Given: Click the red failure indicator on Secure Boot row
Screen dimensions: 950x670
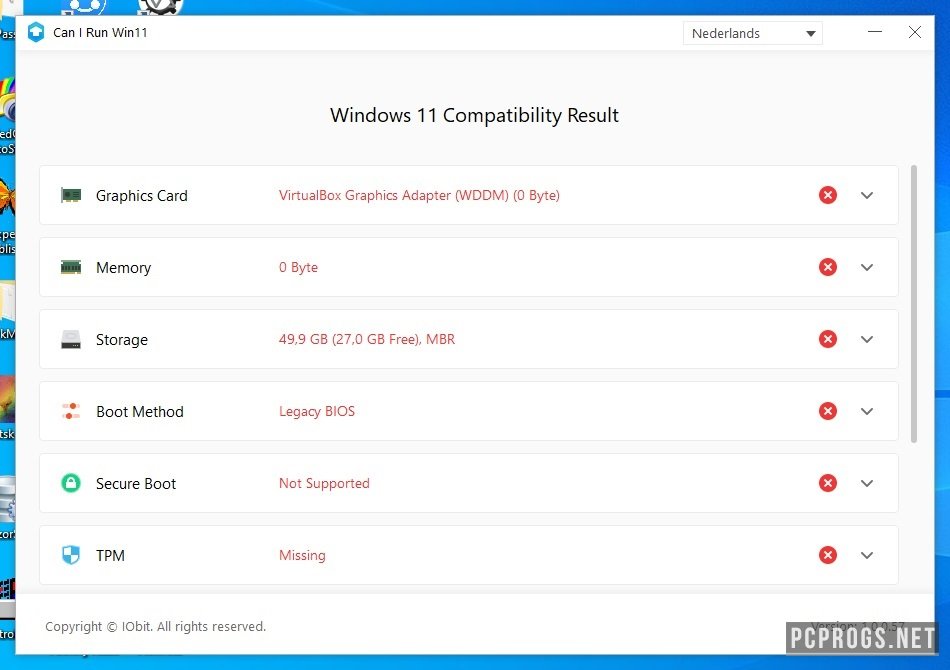Looking at the screenshot, I should [828, 483].
